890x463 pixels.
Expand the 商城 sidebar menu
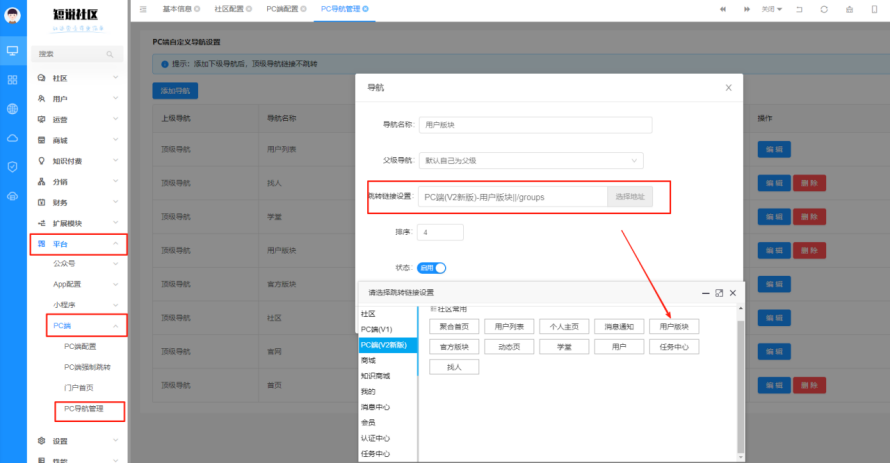(78, 140)
